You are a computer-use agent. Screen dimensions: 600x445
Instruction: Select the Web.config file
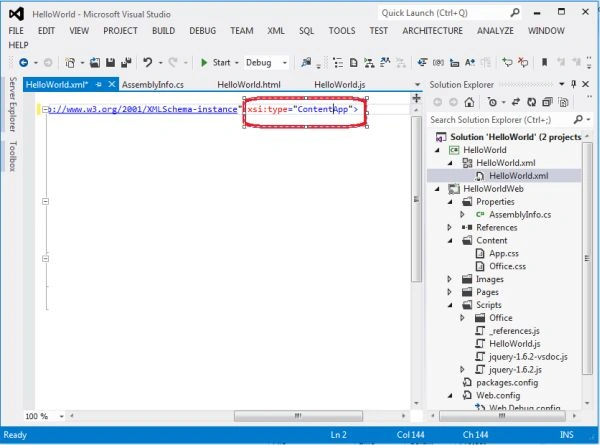[x=498, y=396]
